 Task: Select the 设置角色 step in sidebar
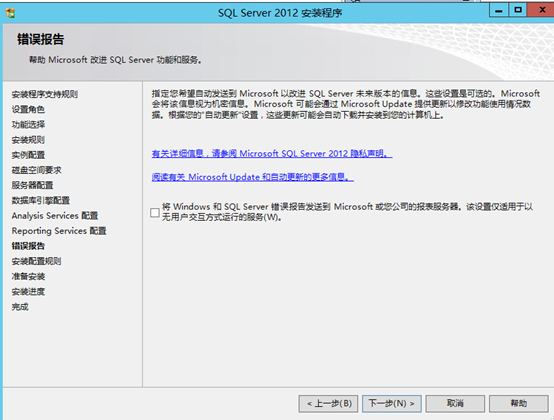(x=28, y=110)
